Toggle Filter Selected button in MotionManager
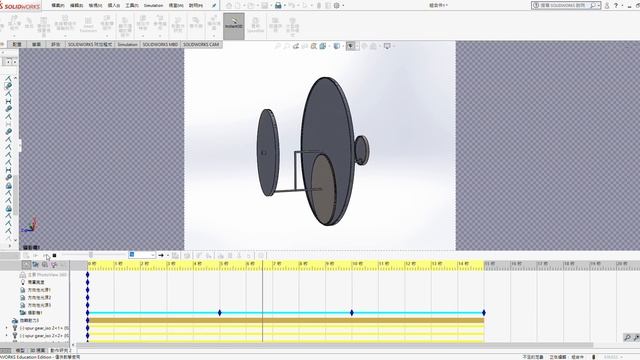The height and width of the screenshot is (360, 640). 53,264
